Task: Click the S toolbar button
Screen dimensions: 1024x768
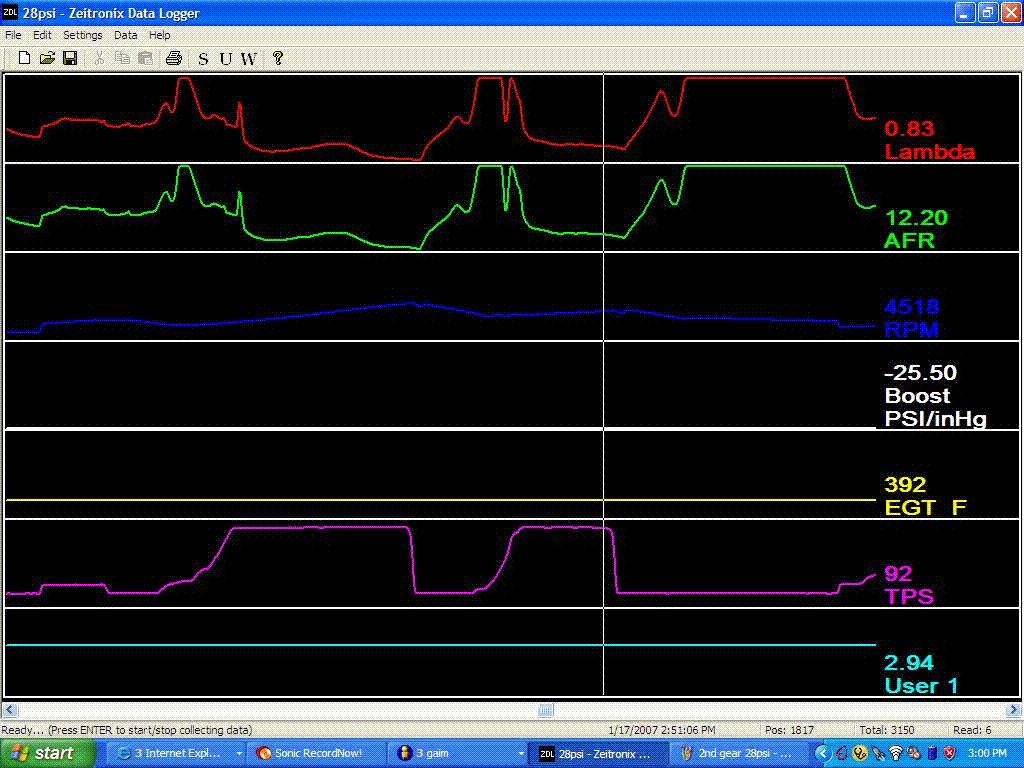Action: pyautogui.click(x=203, y=59)
